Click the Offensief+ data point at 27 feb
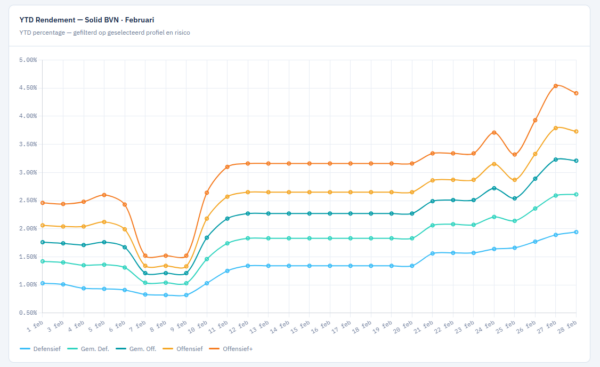This screenshot has height=367, width=600. [556, 86]
